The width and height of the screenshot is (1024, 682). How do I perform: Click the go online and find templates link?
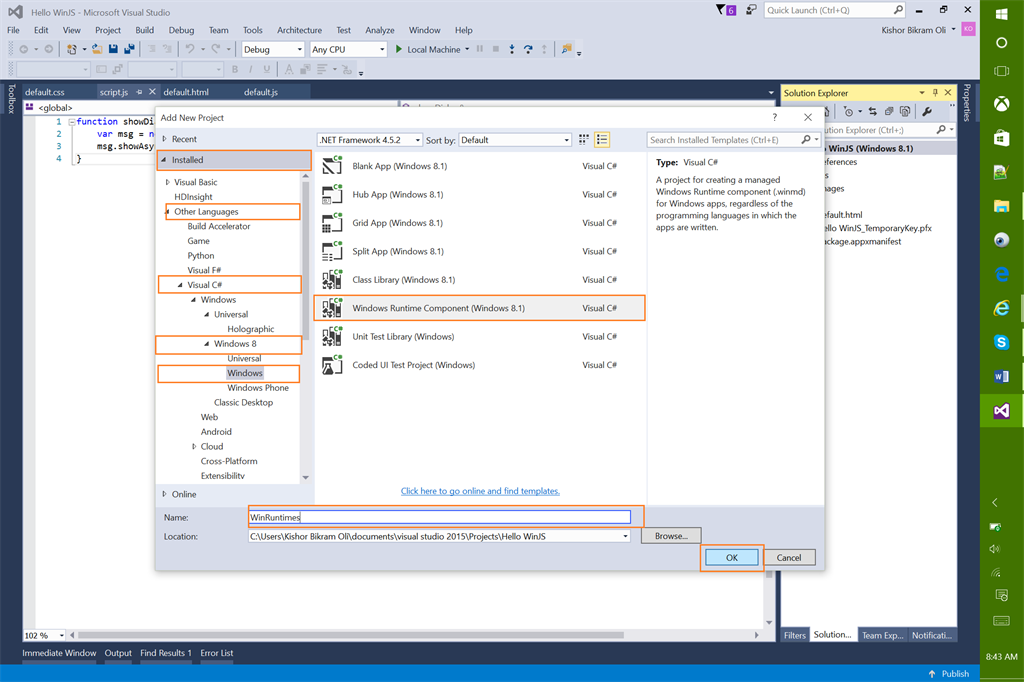pos(480,491)
